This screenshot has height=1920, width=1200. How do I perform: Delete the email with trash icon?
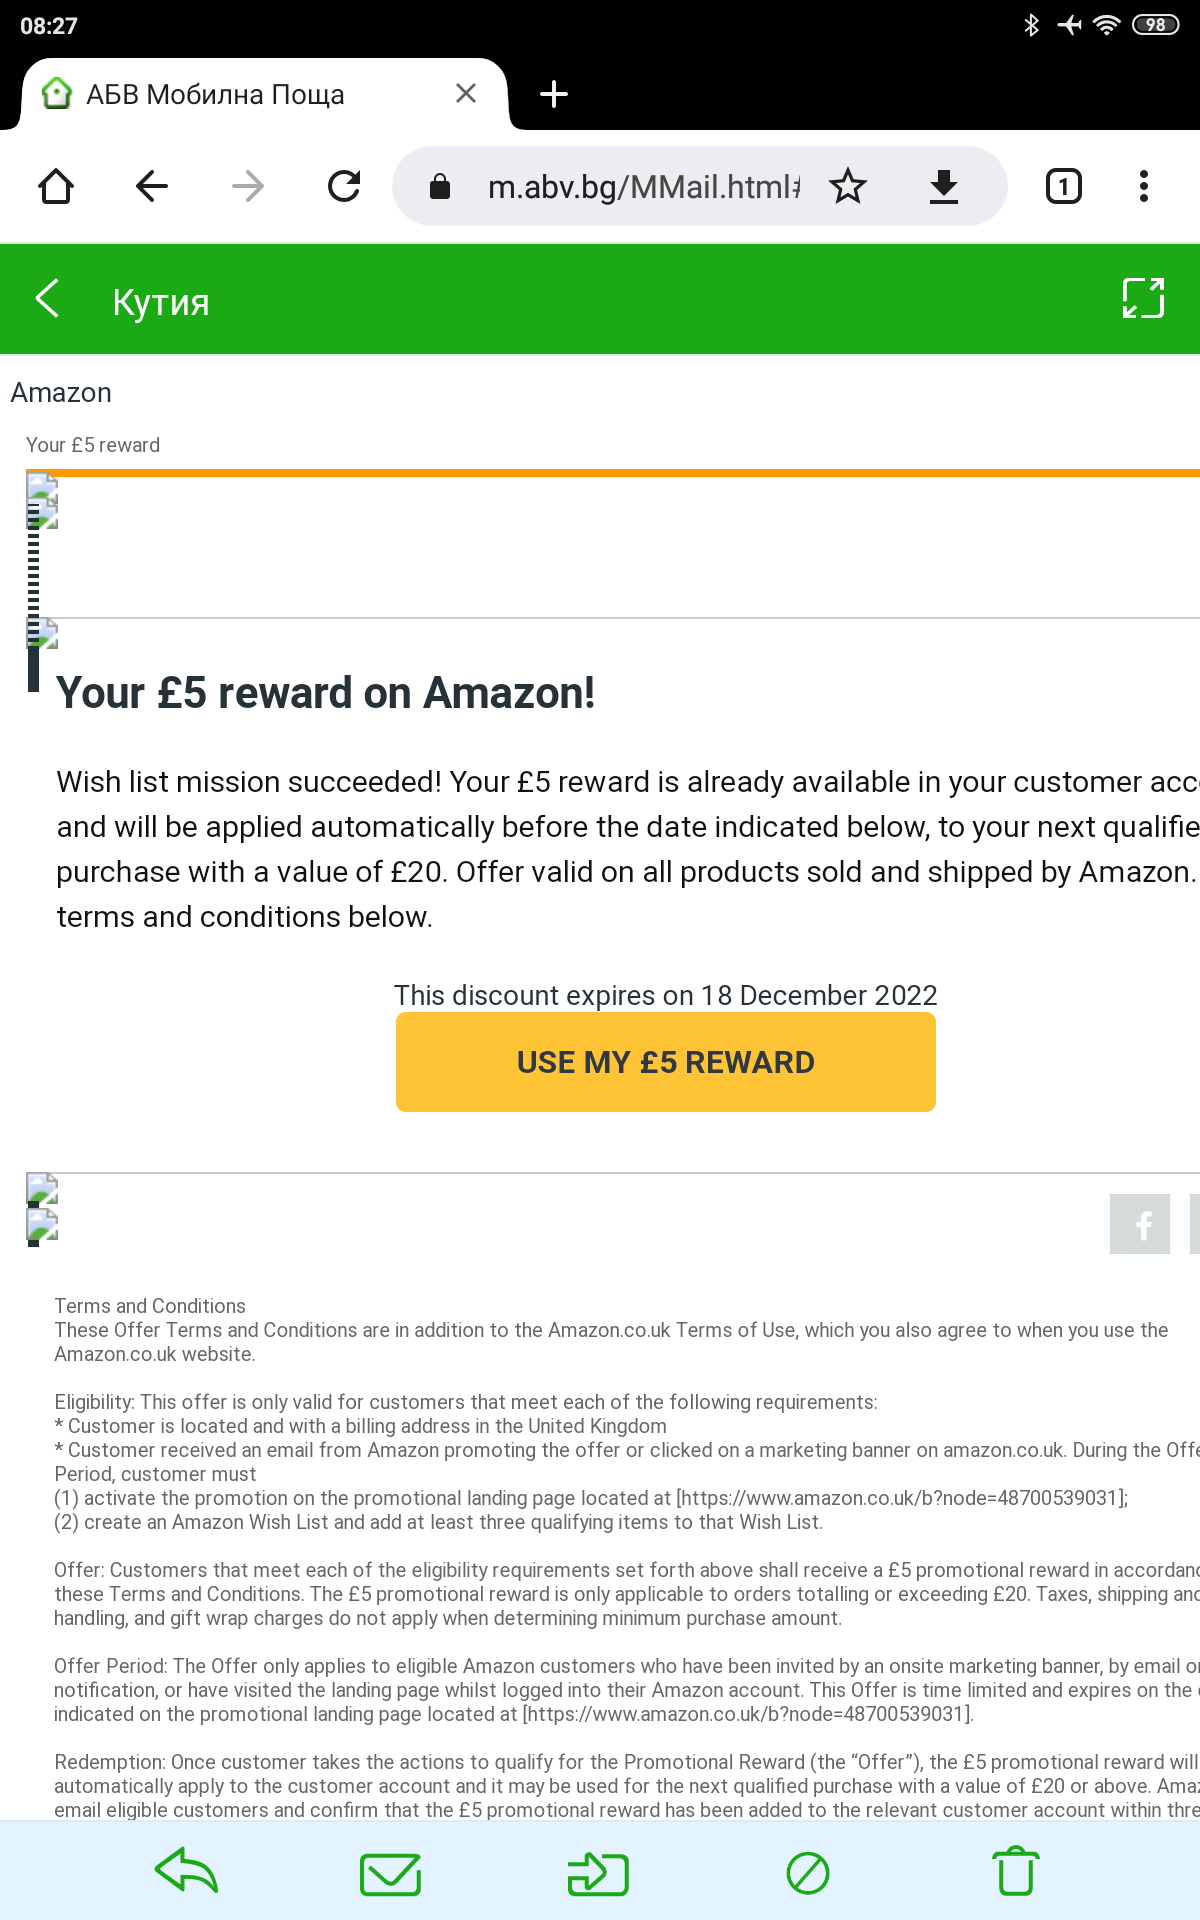1015,1873
